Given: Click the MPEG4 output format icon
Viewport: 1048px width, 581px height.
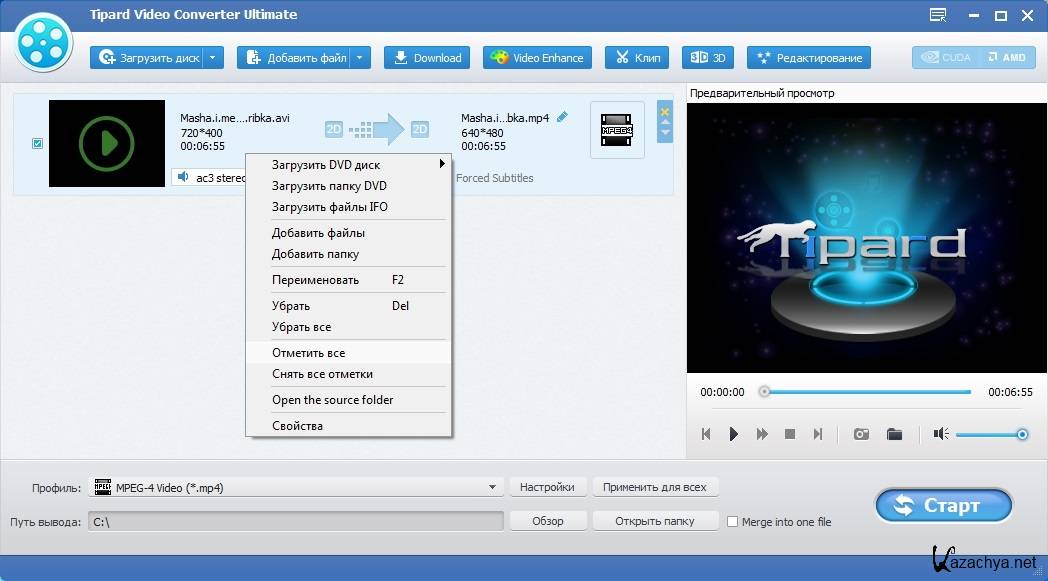Looking at the screenshot, I should pyautogui.click(x=616, y=130).
